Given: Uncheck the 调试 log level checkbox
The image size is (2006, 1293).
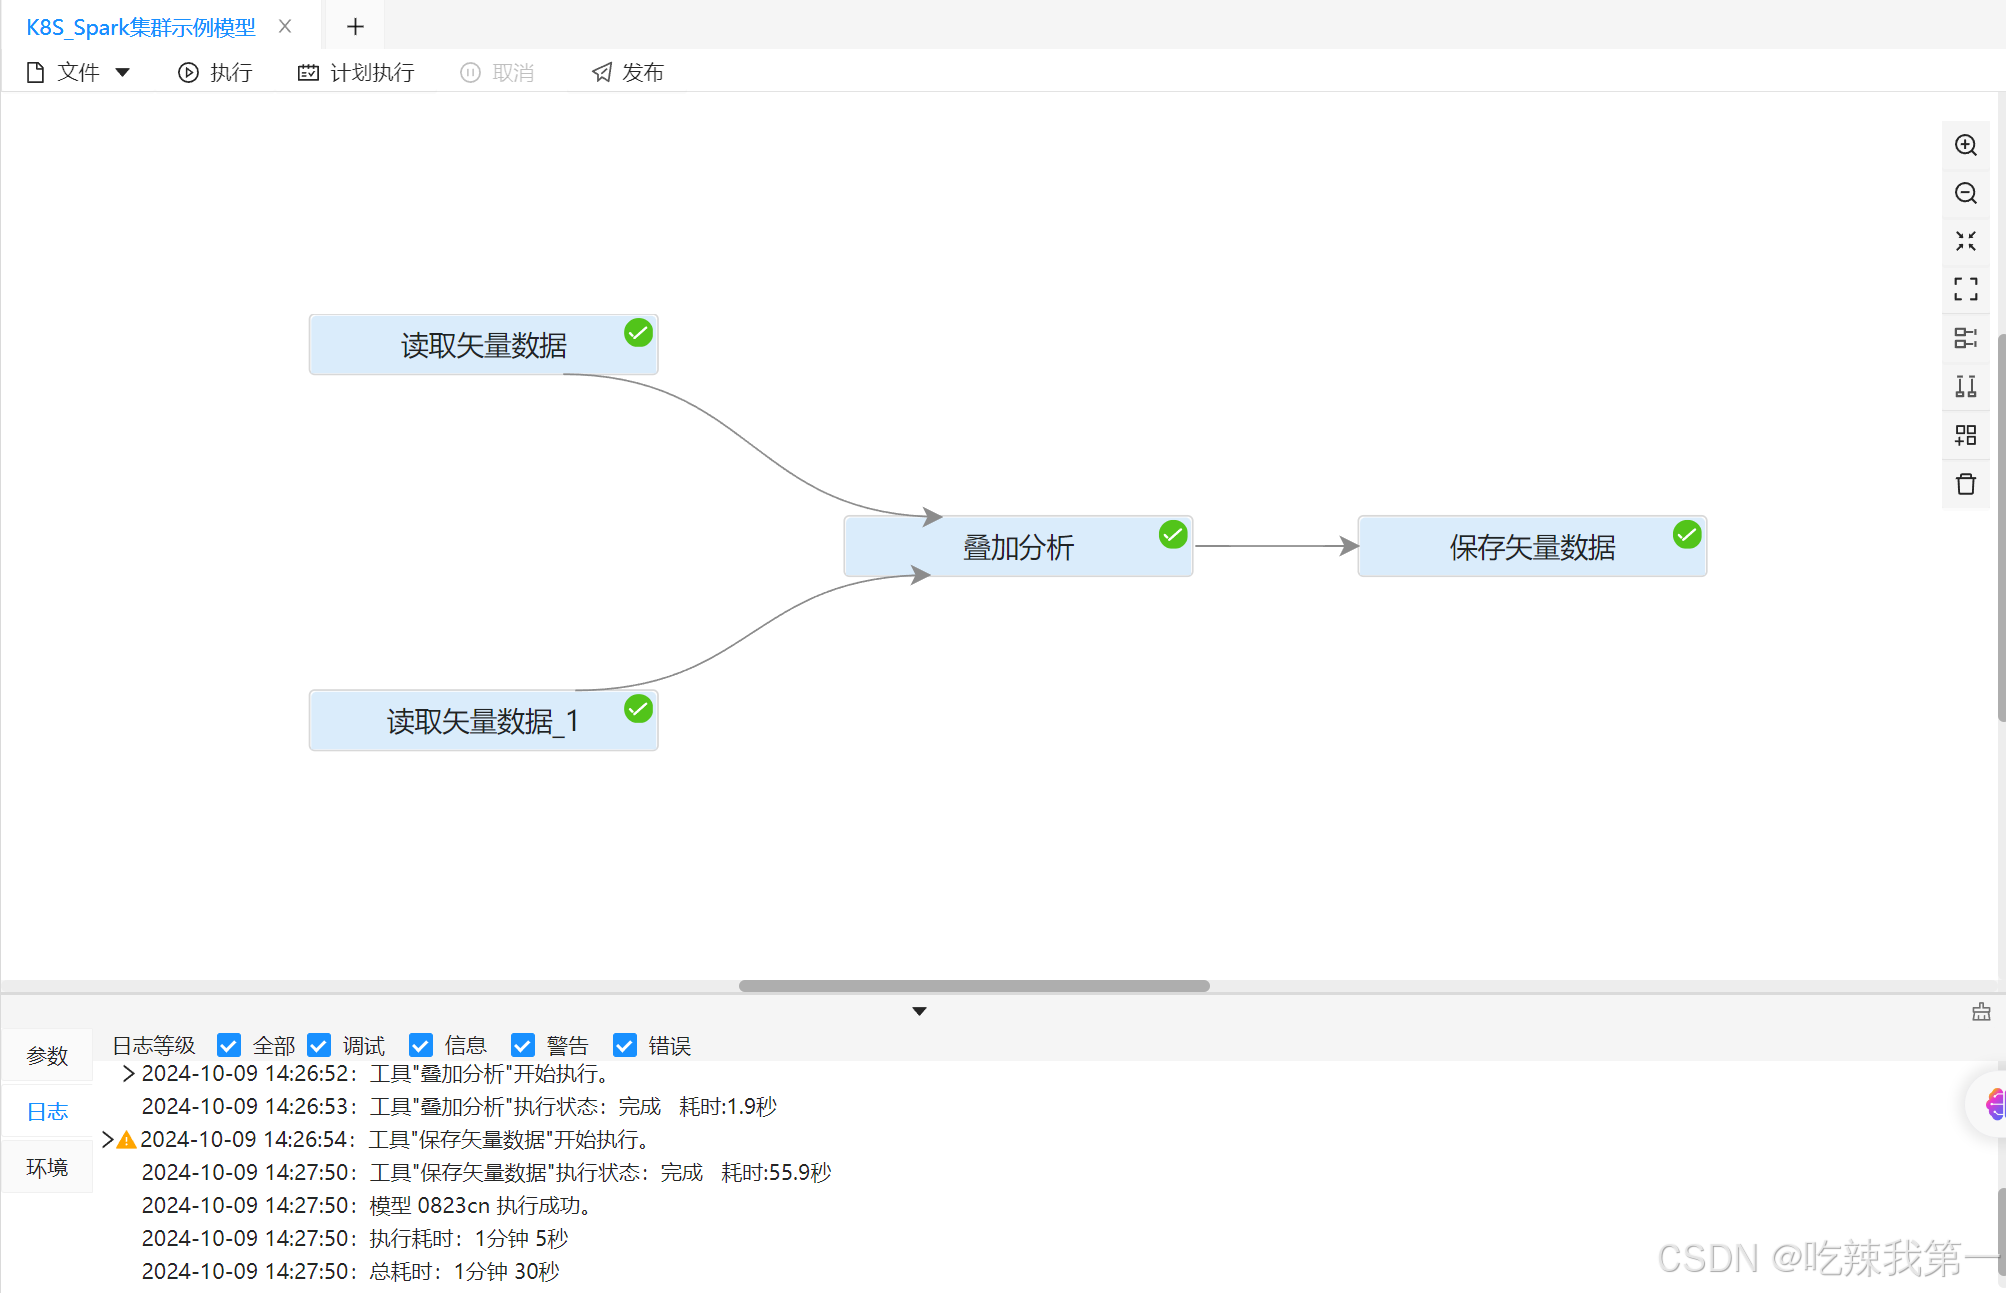Looking at the screenshot, I should (319, 1045).
